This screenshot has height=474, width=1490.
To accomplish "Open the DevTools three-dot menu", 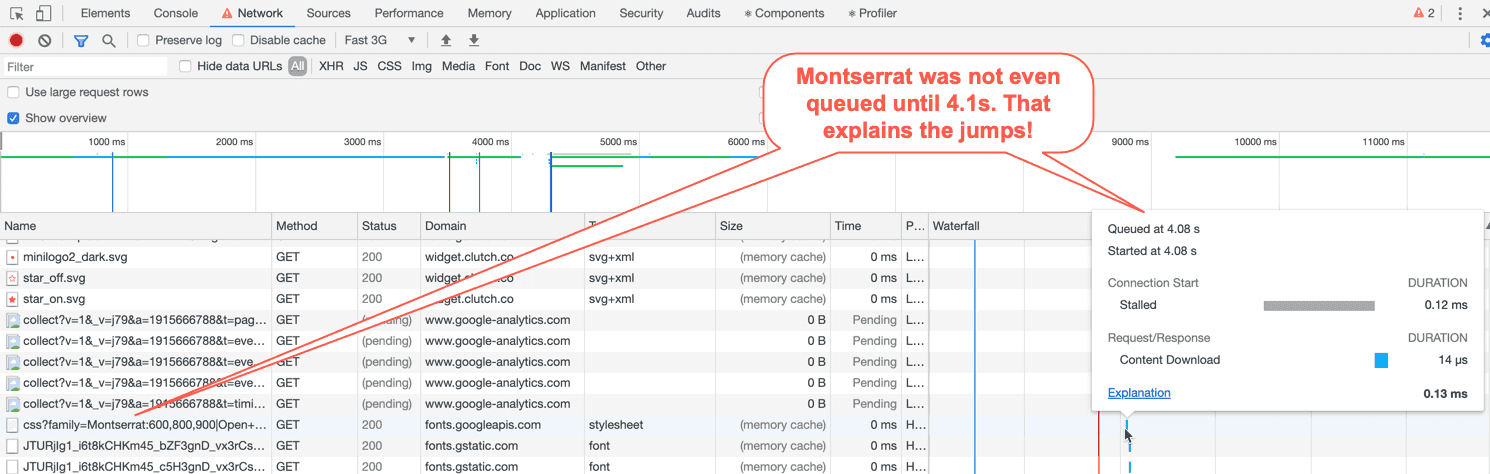I will tap(1460, 13).
